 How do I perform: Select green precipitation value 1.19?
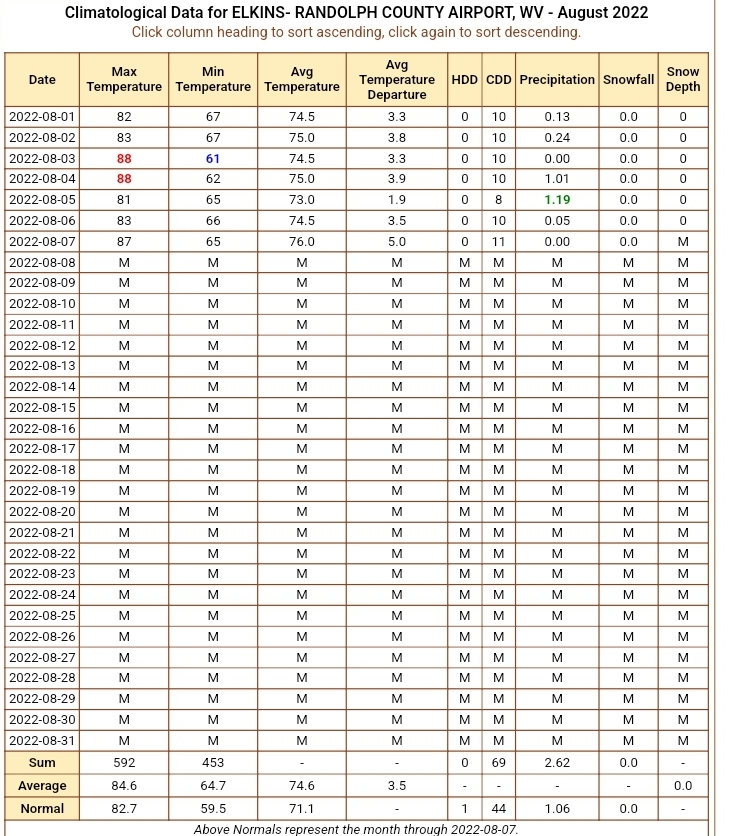click(557, 200)
